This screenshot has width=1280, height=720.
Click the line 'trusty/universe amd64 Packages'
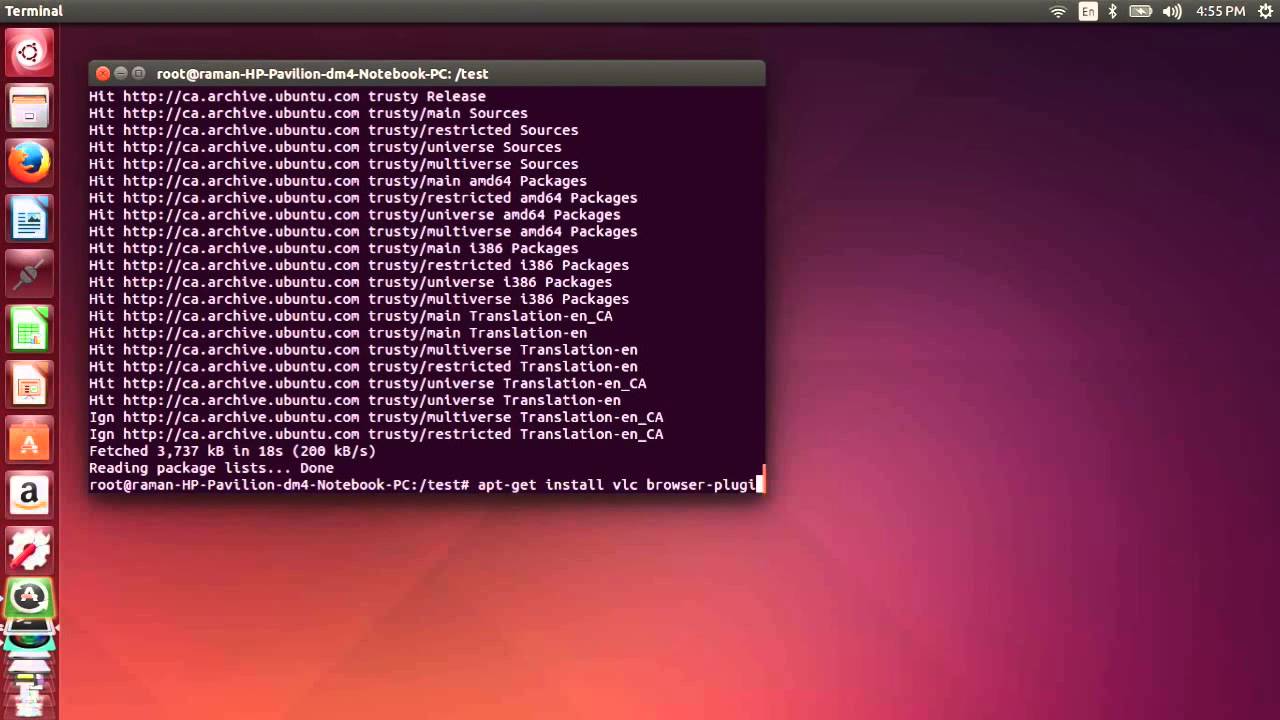(x=355, y=215)
